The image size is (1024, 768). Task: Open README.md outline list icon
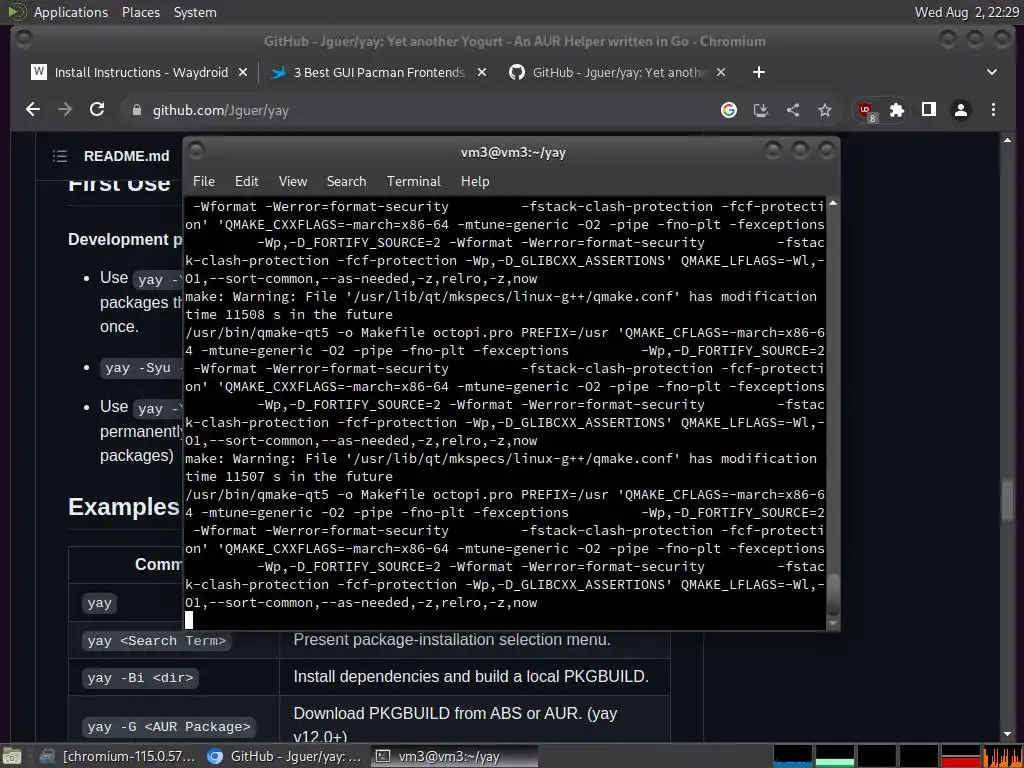click(60, 155)
